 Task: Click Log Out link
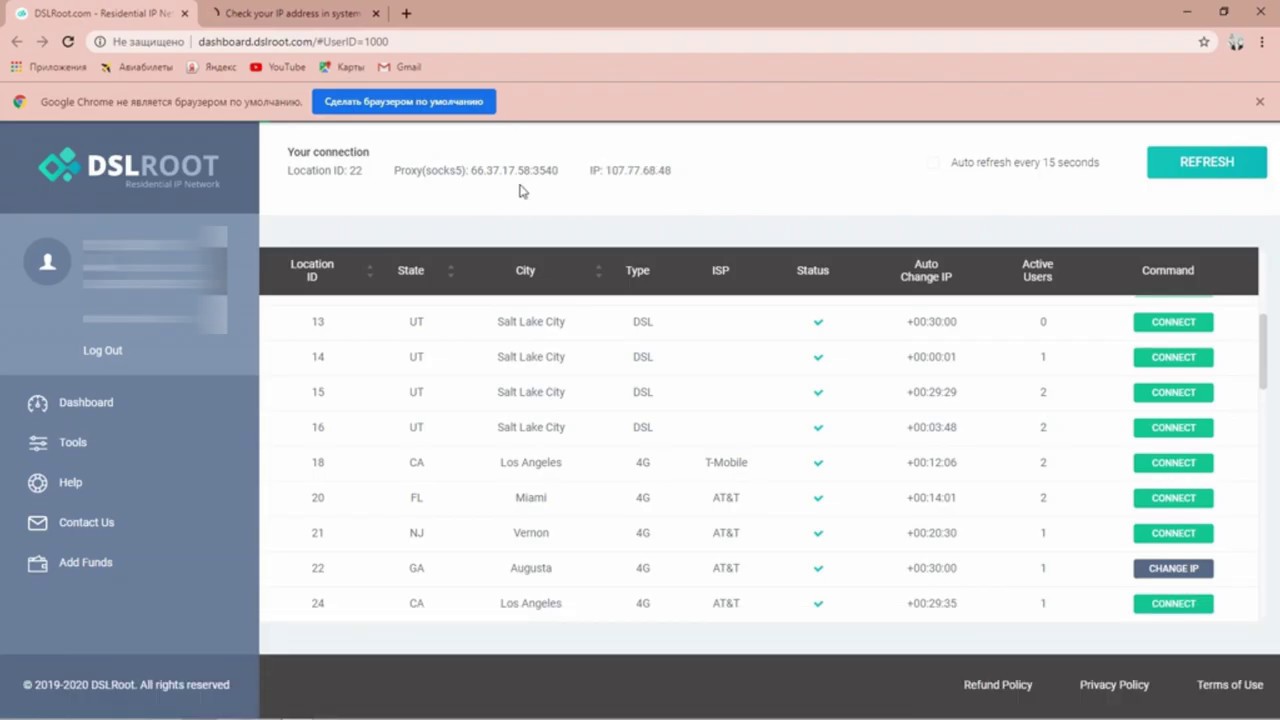(x=103, y=351)
